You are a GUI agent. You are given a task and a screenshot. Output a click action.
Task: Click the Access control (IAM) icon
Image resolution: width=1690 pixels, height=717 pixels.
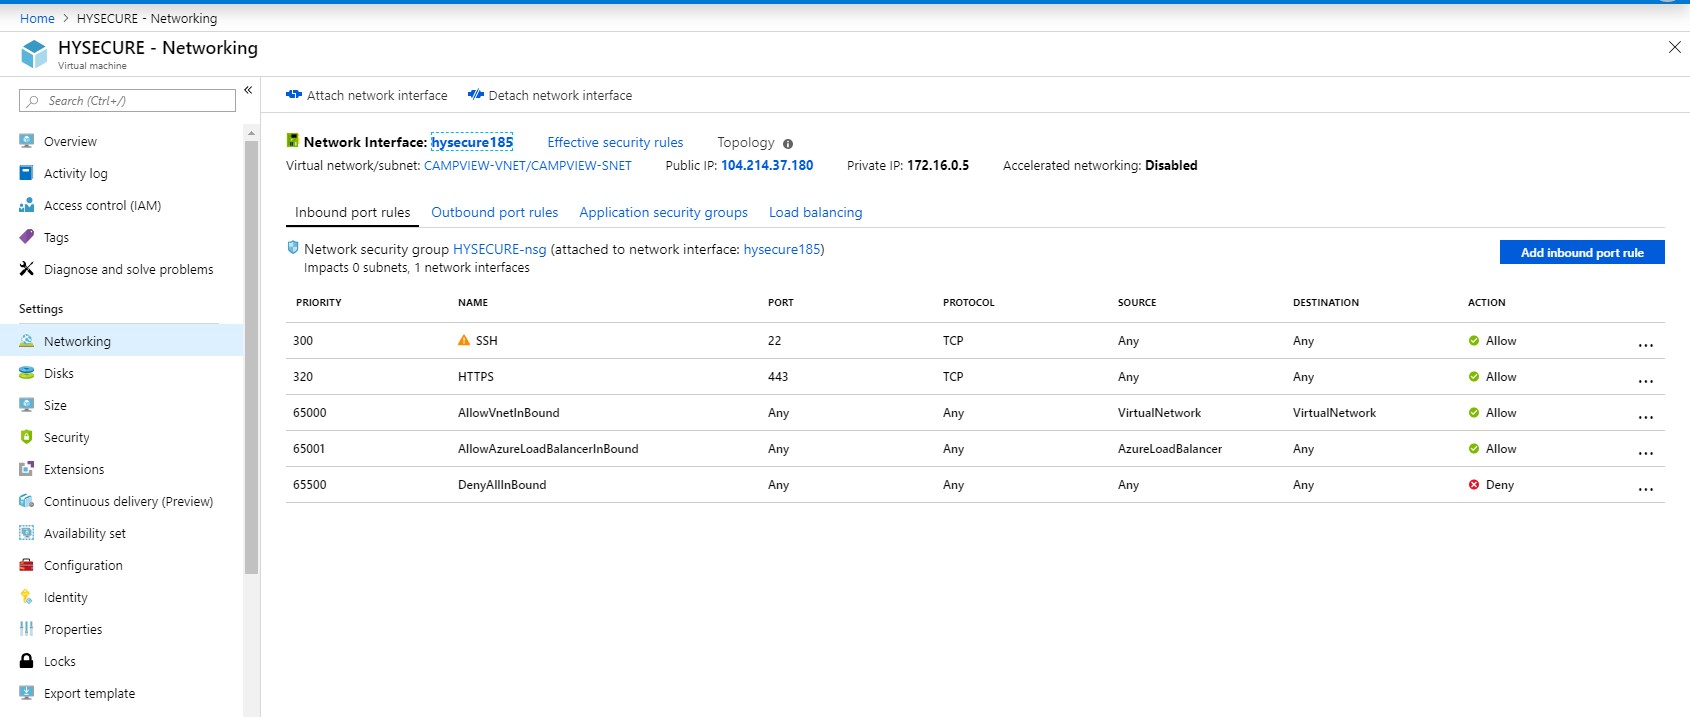click(x=27, y=205)
